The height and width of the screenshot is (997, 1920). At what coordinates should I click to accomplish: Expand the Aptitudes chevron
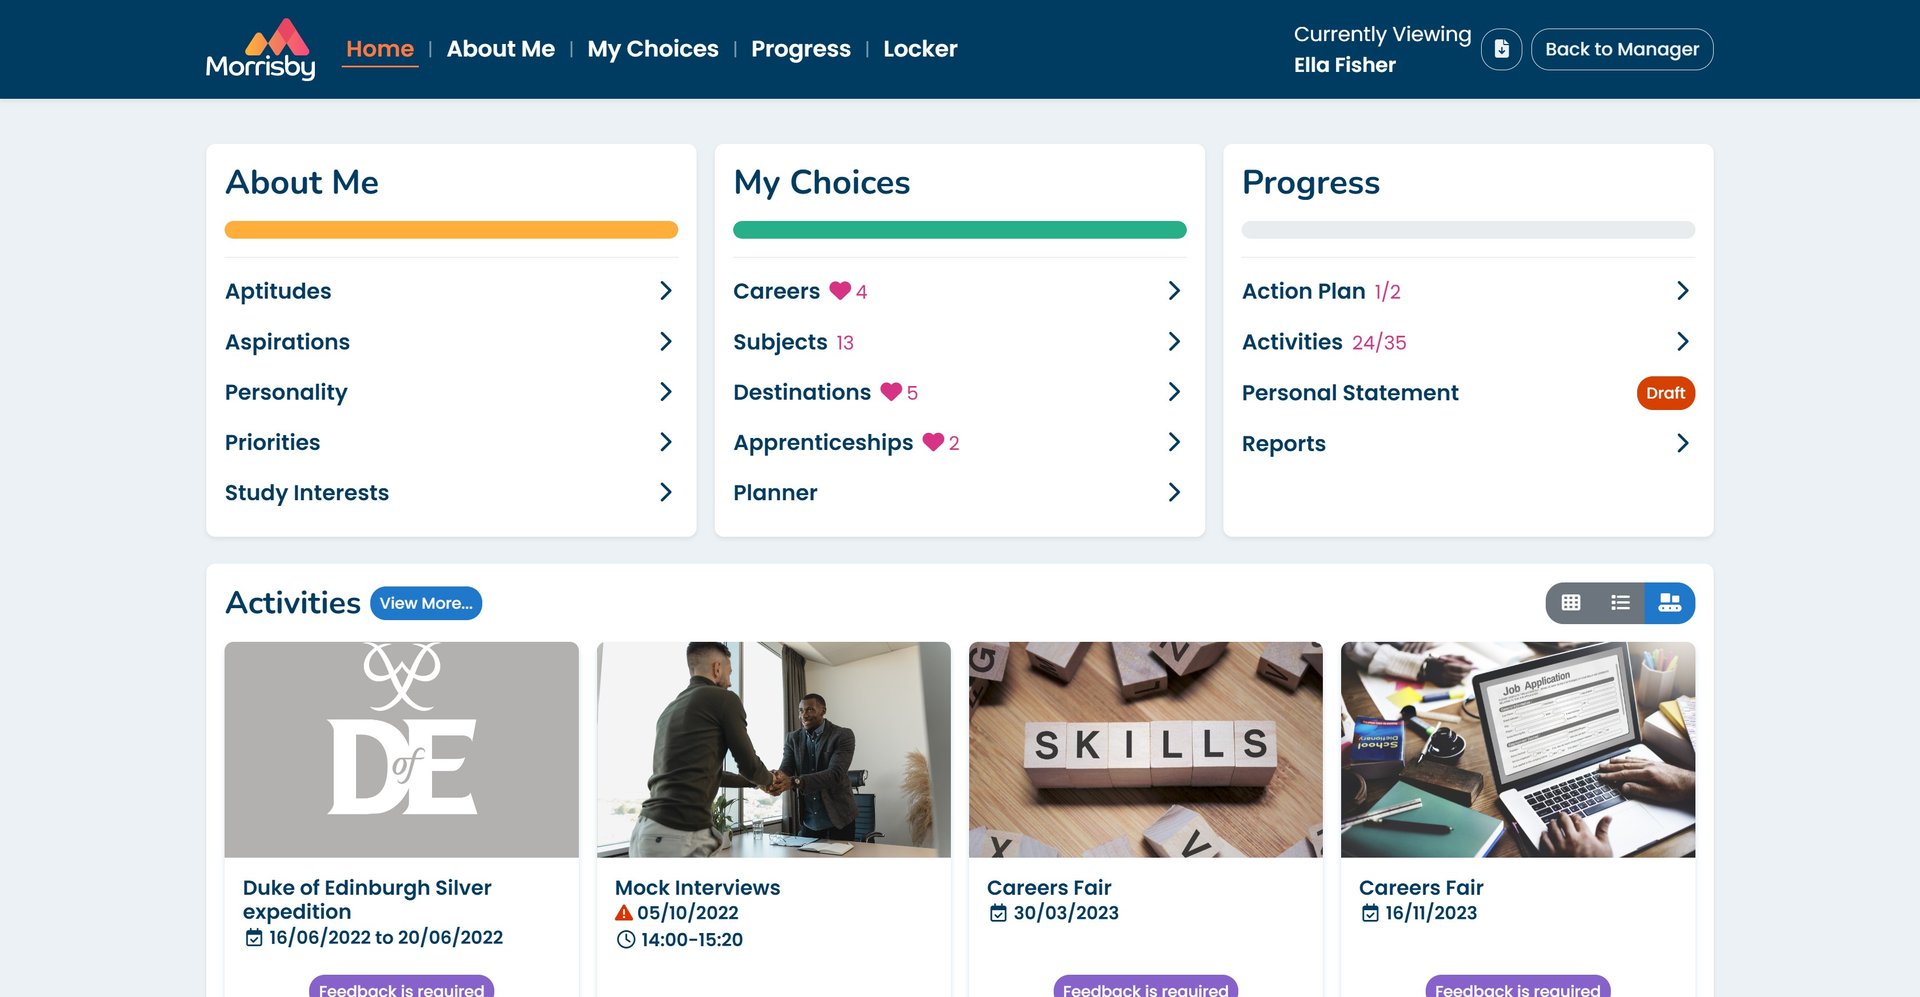click(x=666, y=291)
